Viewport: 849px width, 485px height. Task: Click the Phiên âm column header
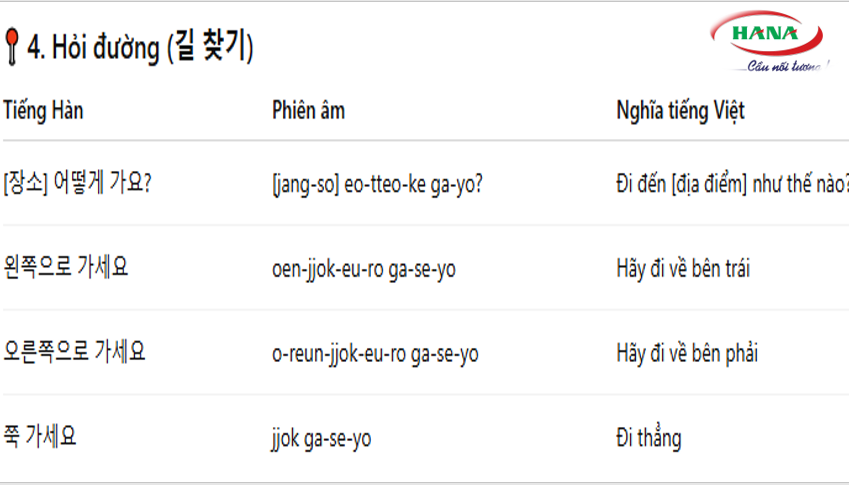tap(308, 110)
